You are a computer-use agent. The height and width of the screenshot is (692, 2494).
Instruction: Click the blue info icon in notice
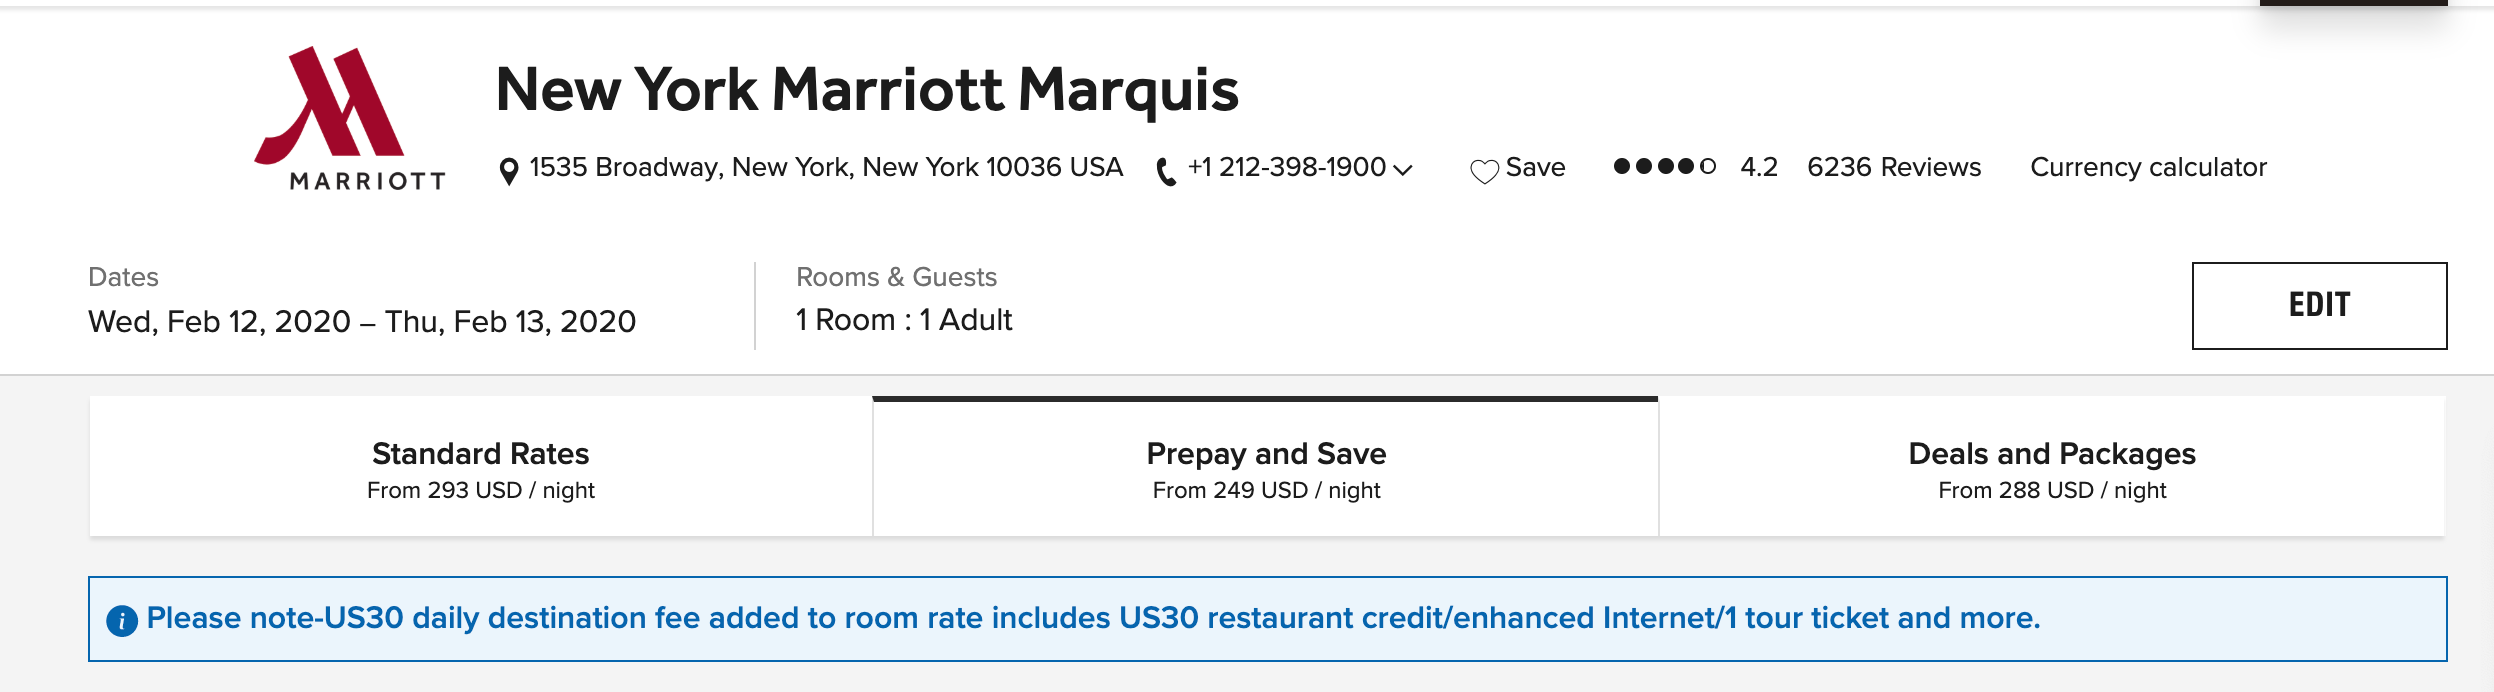[122, 621]
